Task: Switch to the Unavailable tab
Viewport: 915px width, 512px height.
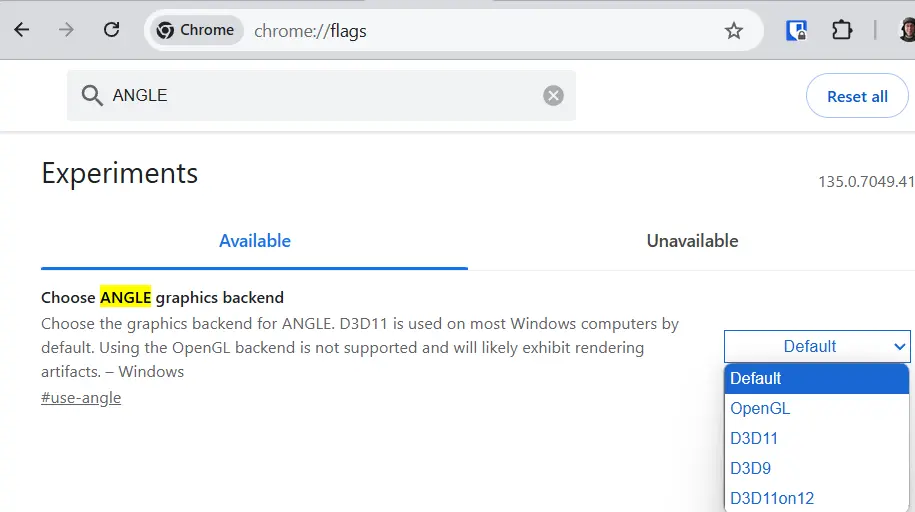Action: tap(692, 241)
